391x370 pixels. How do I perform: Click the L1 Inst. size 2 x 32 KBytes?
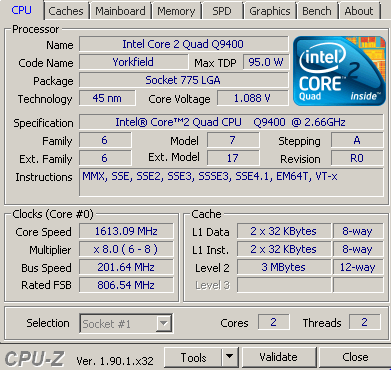(x=284, y=249)
